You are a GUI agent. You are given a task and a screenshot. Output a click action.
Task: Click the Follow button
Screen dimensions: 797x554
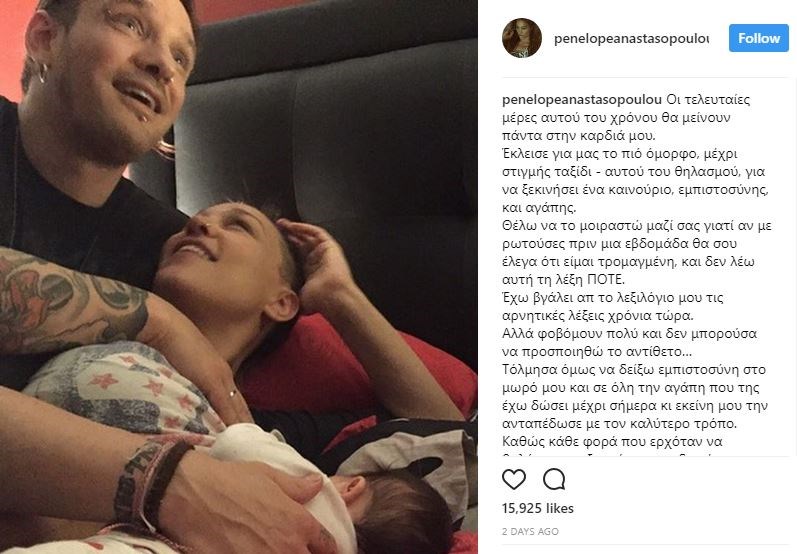(758, 38)
